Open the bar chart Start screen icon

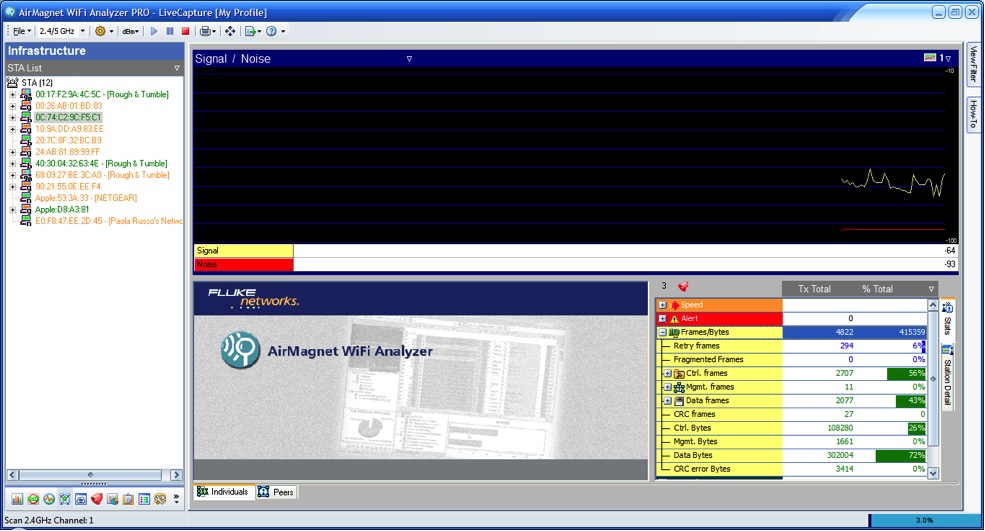tap(17, 499)
